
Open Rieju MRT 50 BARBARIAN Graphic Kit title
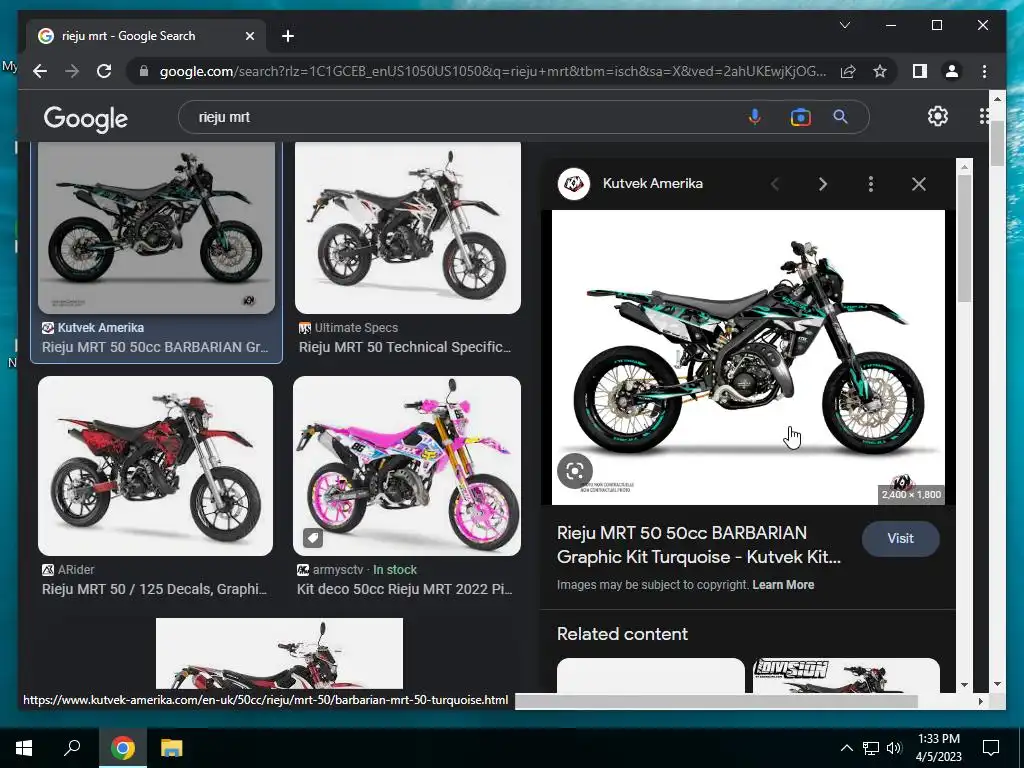(699, 545)
